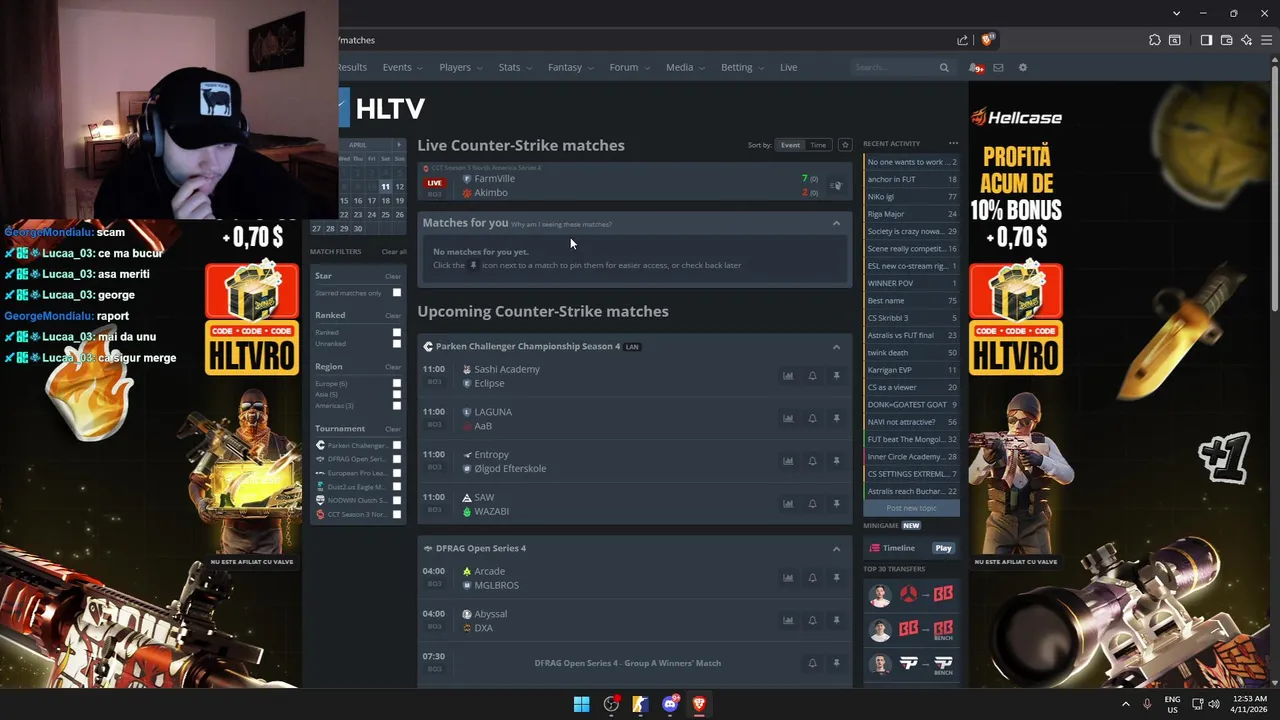This screenshot has height=720, width=1280.
Task: Click the live stream icon for FarmVille match
Action: click(x=836, y=185)
